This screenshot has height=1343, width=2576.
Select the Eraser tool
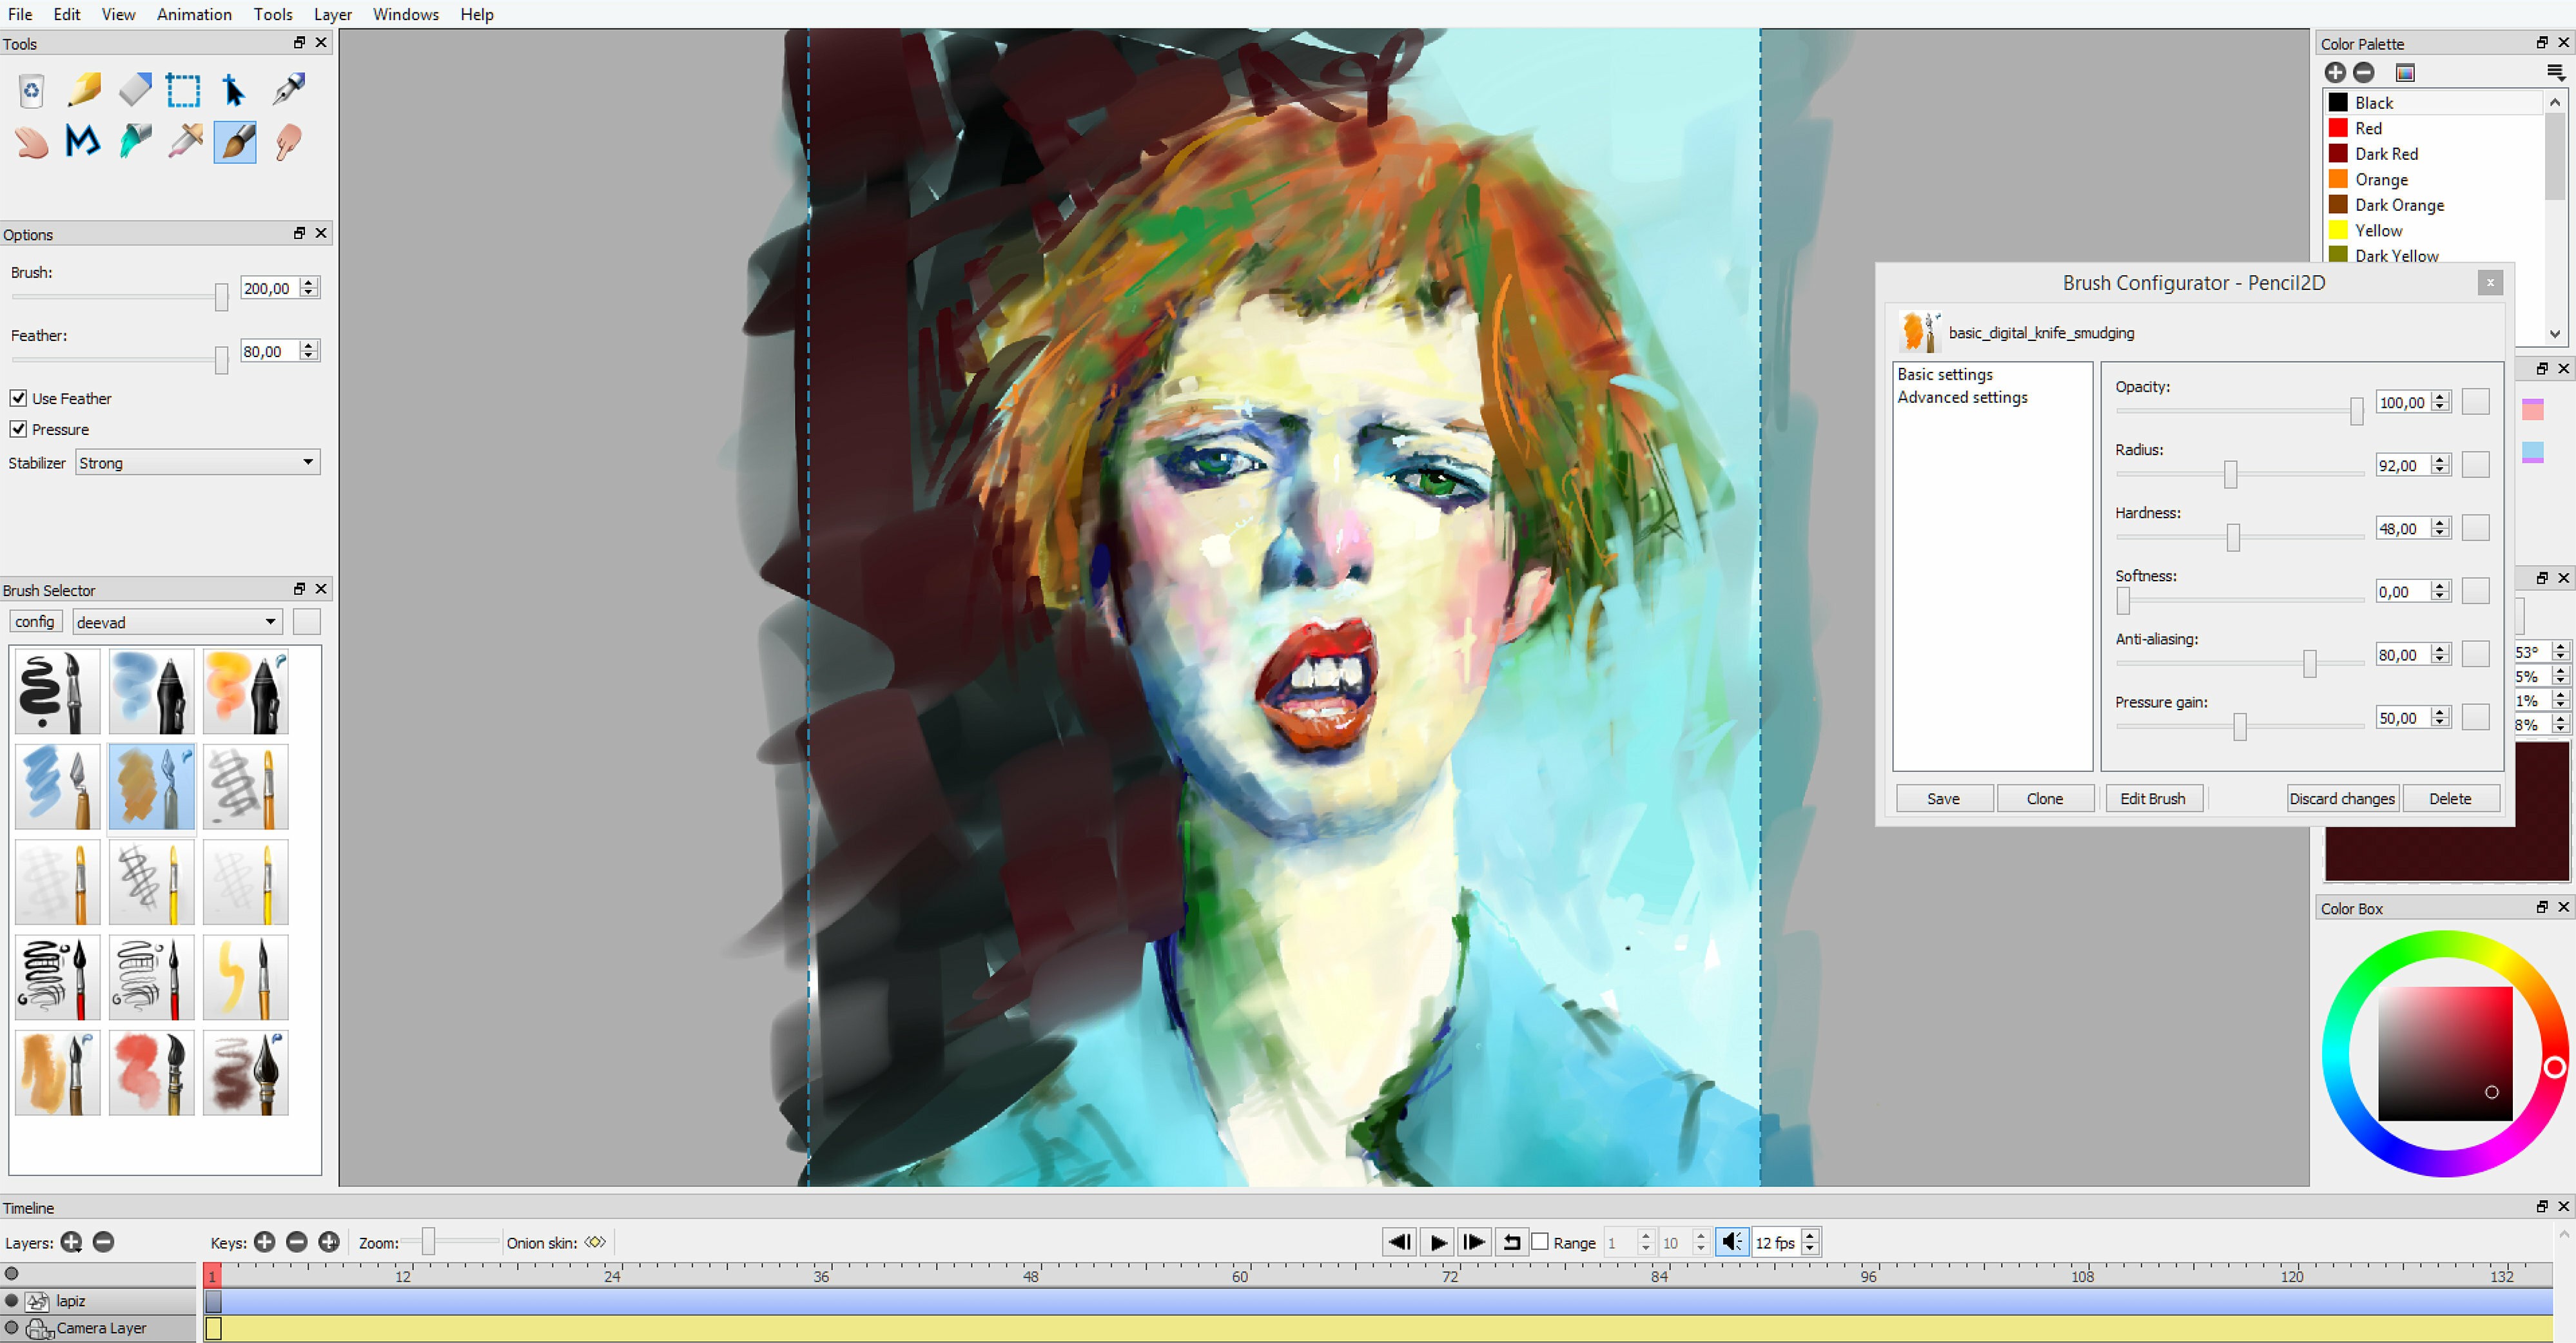(x=134, y=90)
